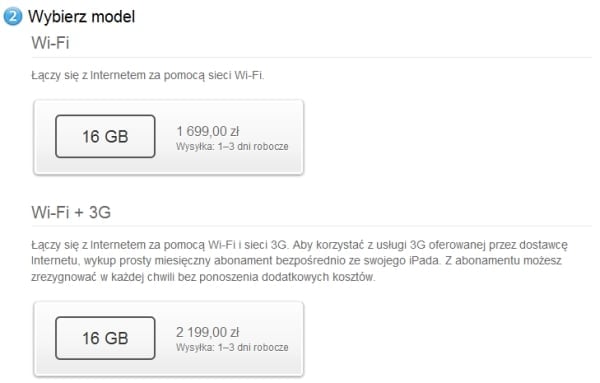Click the Wybierz model heading
The width and height of the screenshot is (600, 383).
click(82, 17)
